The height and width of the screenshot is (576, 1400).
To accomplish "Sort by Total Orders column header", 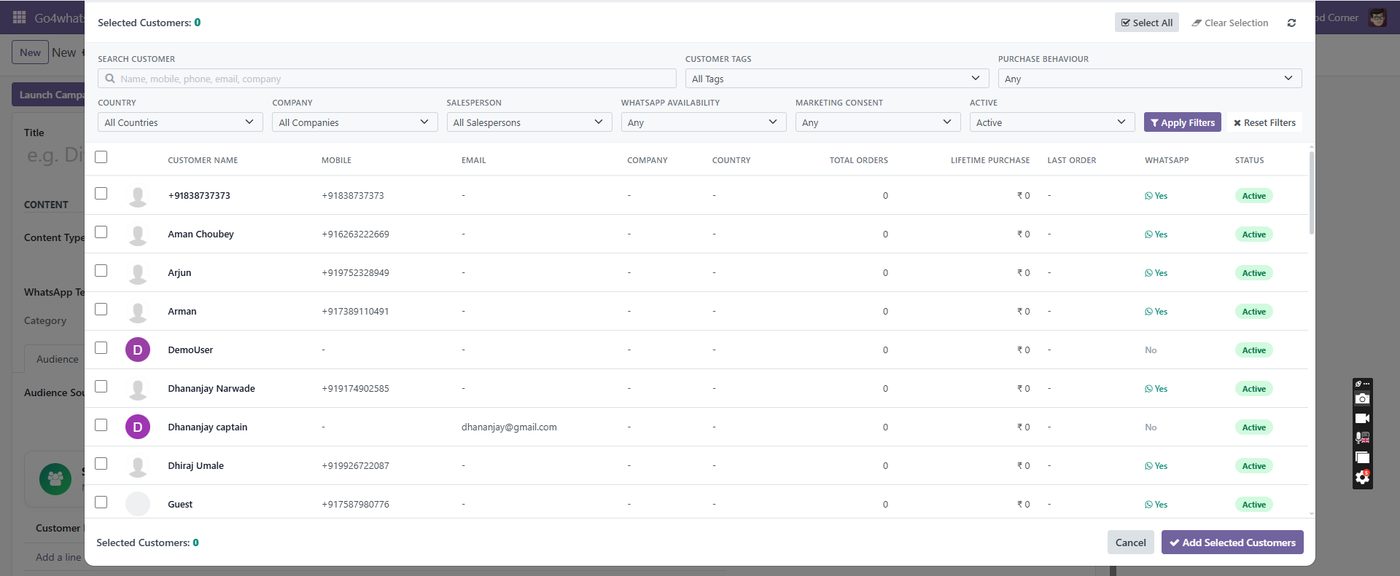I will [859, 160].
